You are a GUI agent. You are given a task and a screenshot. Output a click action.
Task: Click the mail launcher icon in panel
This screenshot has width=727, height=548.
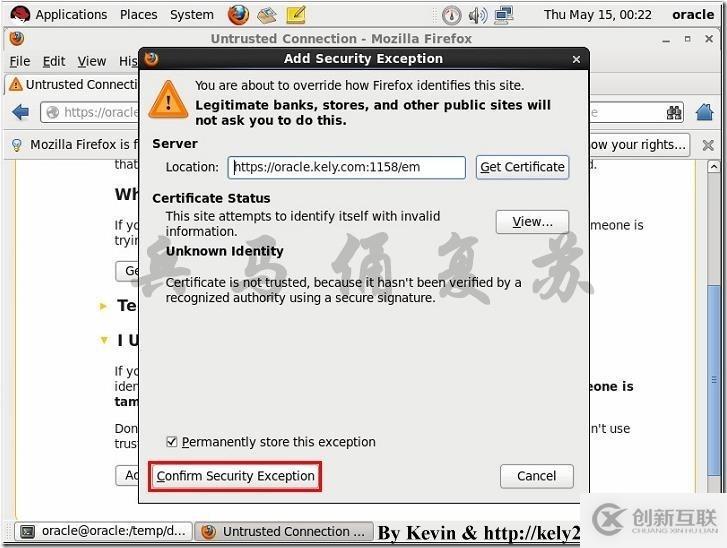[x=267, y=15]
